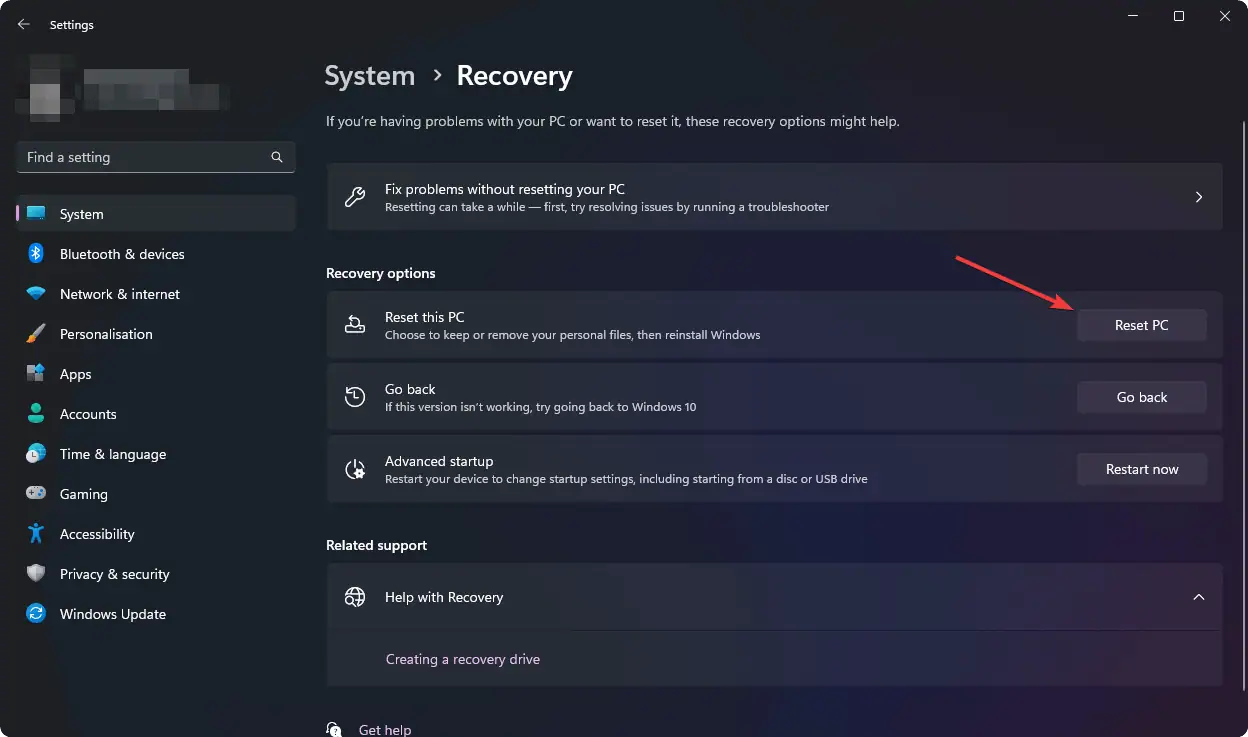Screen dimensions: 1248x737
Task: Click the Privacy & security shield icon
Action: (36, 574)
